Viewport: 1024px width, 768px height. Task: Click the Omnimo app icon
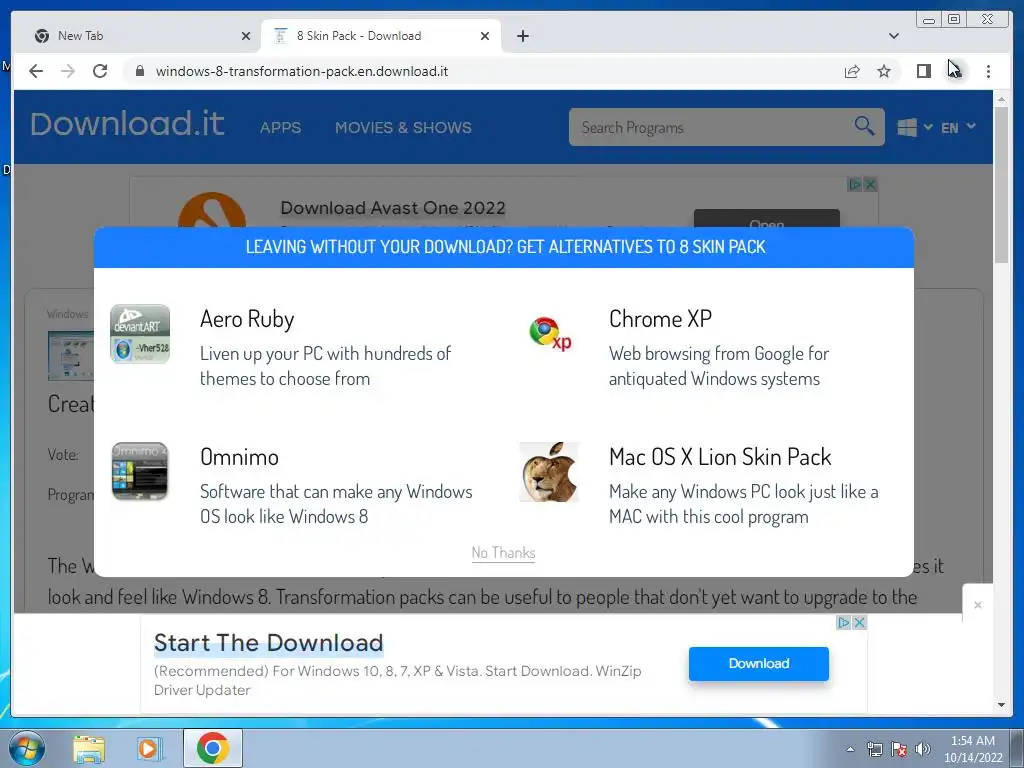[x=140, y=472]
